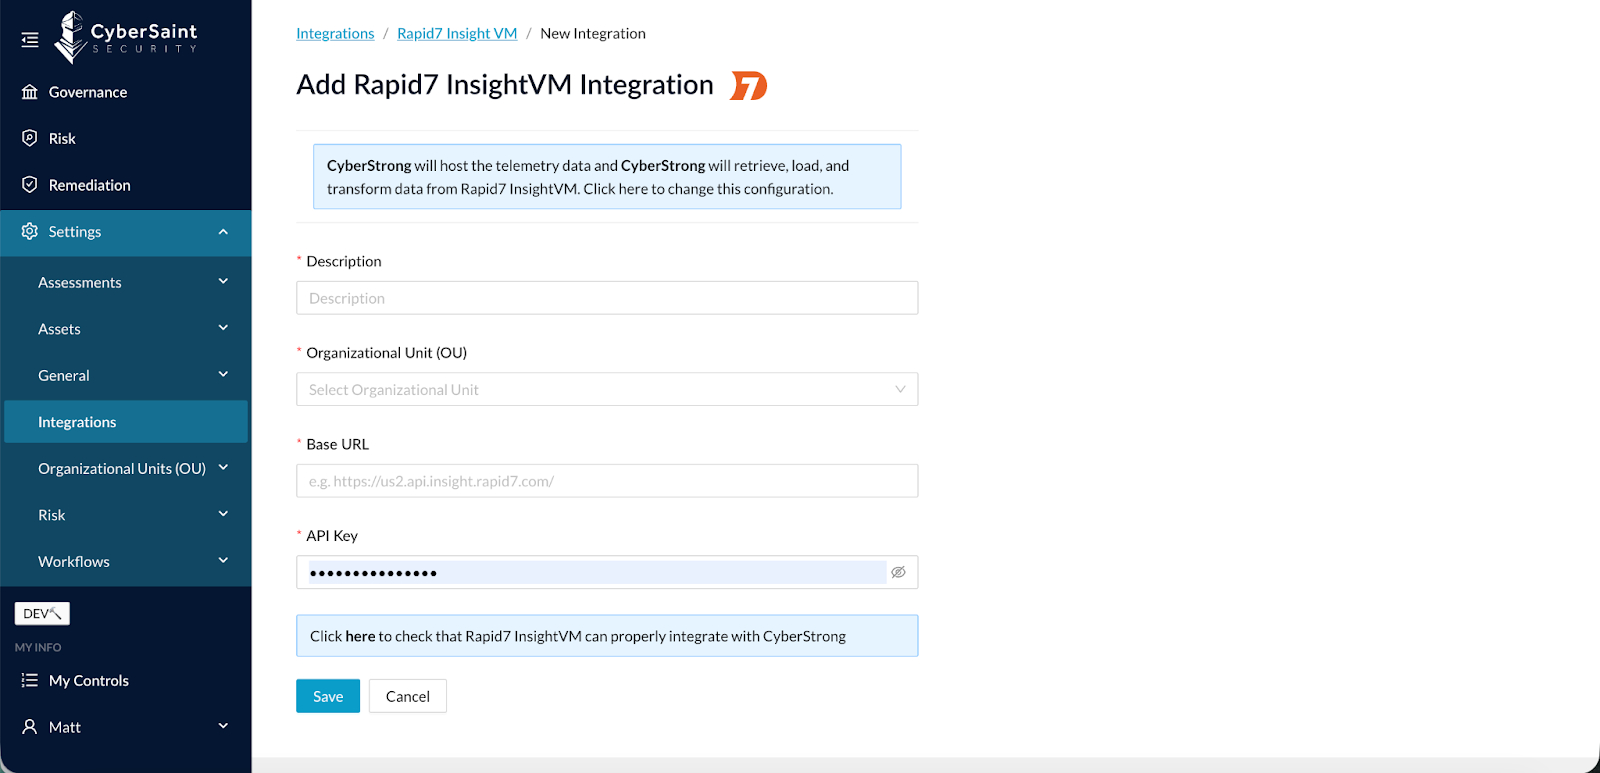Click the Cancel button

[408, 696]
